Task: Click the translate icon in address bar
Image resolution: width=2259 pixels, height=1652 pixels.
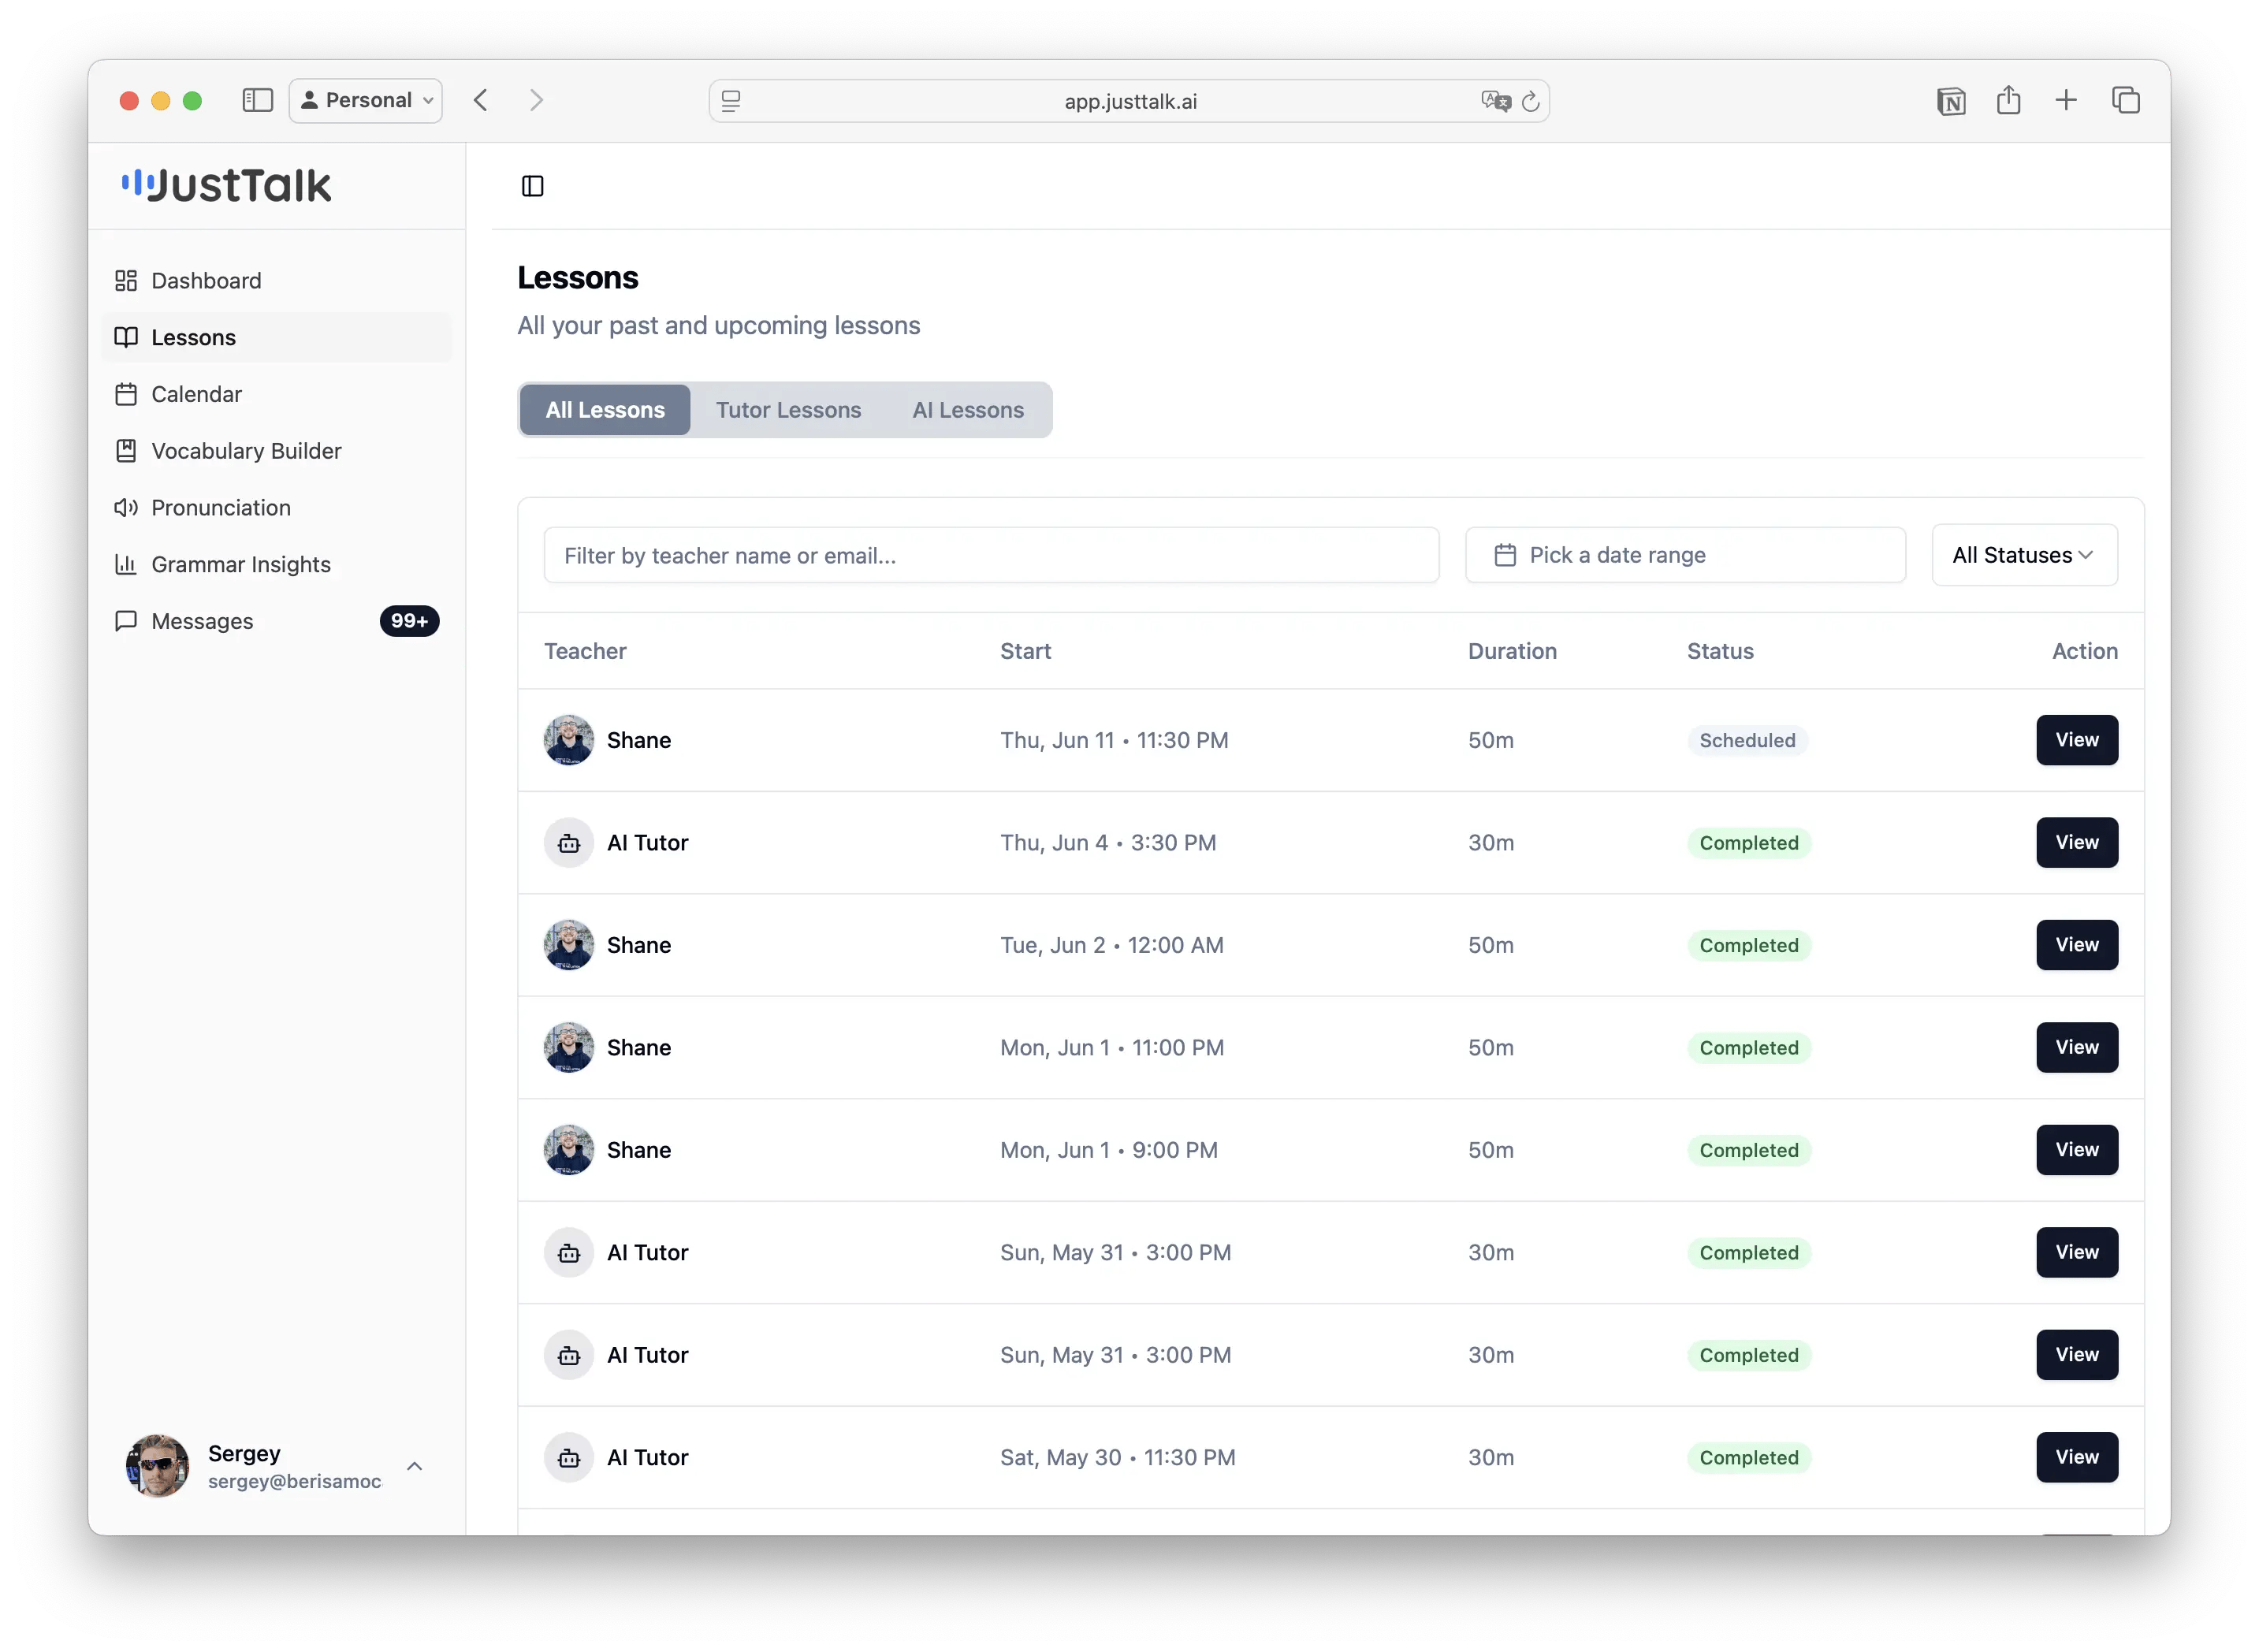Action: tap(1495, 101)
